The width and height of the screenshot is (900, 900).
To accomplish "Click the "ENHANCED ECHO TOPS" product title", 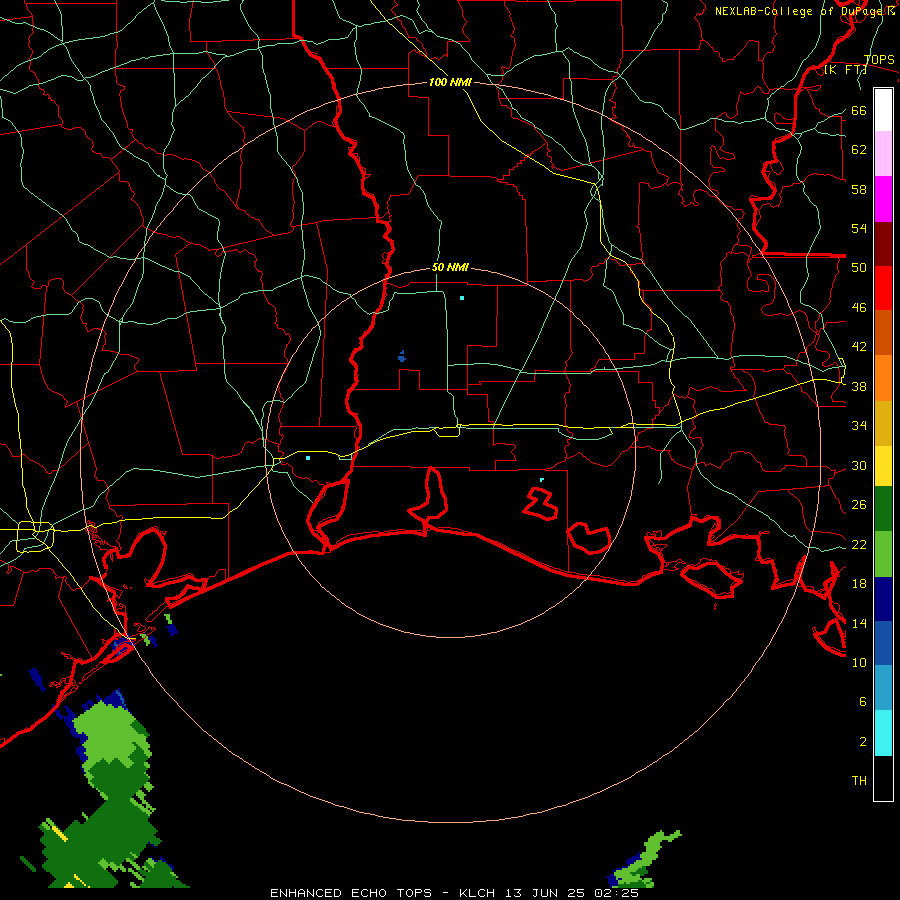I will coord(351,893).
